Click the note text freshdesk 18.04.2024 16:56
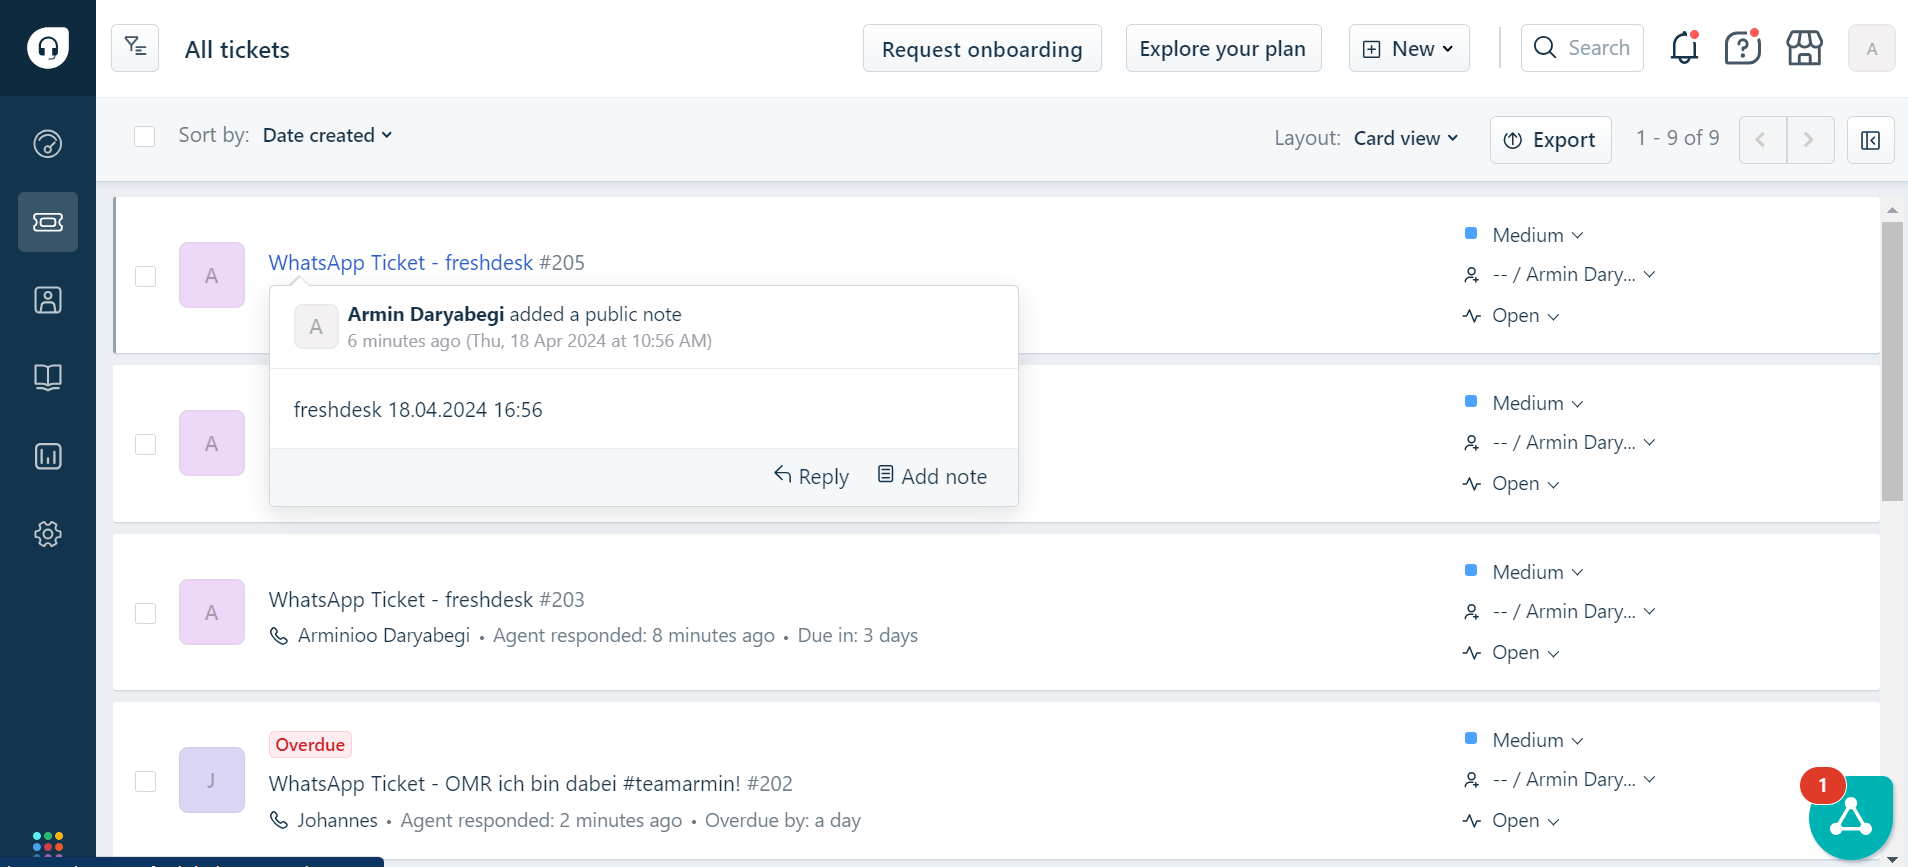This screenshot has width=1908, height=867. coord(418,410)
